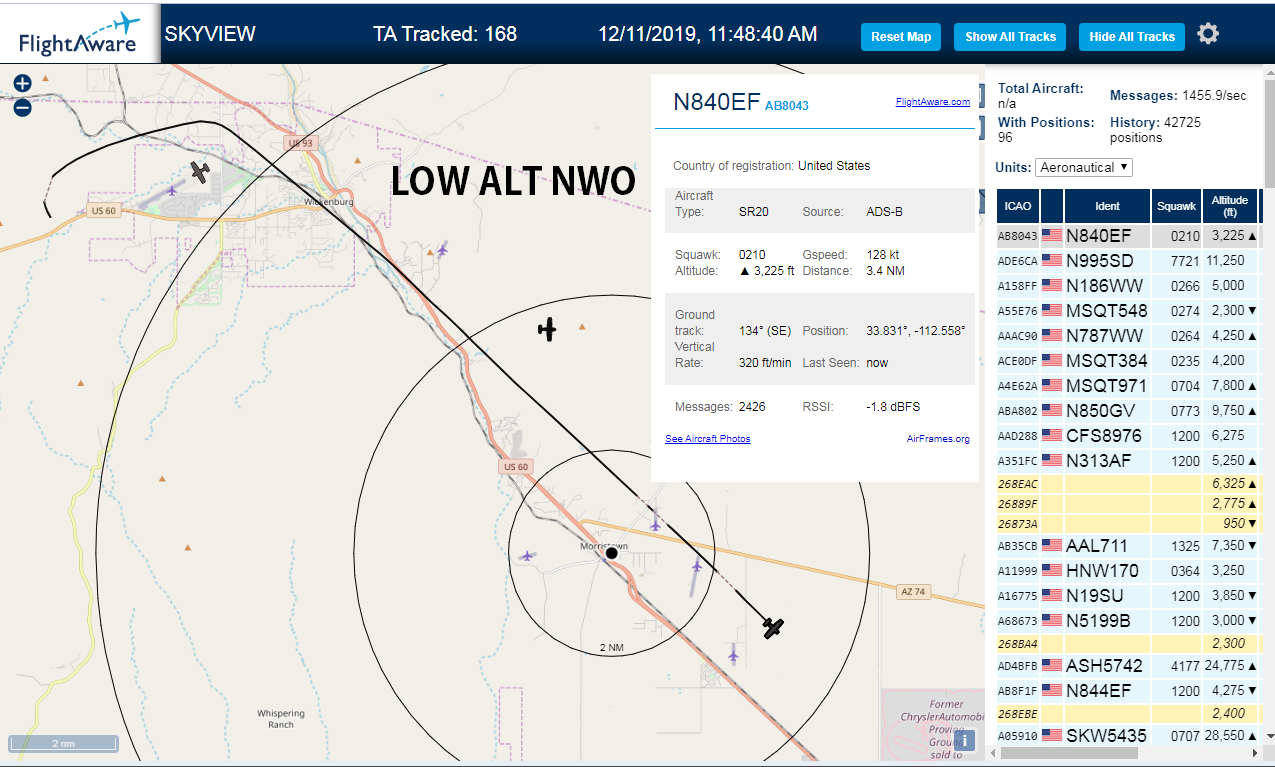Sort the table by the Ident column
This screenshot has height=767, width=1275.
click(1107, 206)
